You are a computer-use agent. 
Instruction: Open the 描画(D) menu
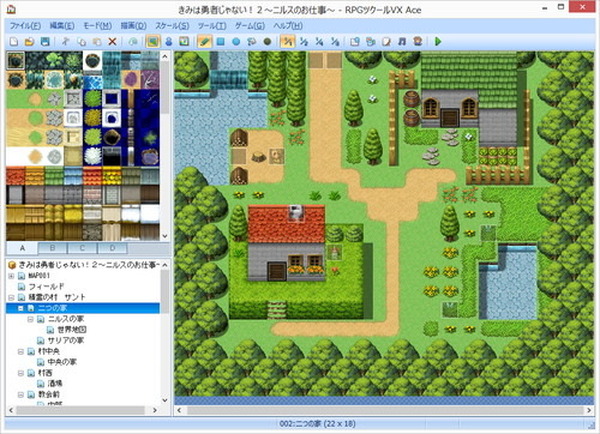click(134, 26)
